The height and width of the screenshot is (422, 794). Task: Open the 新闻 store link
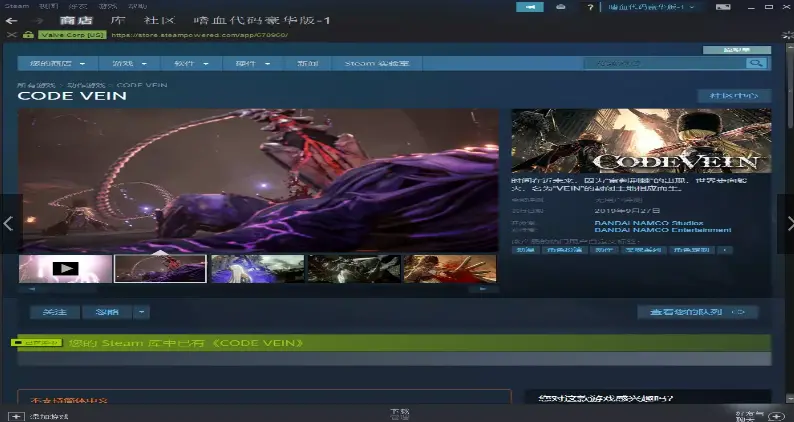(x=307, y=63)
